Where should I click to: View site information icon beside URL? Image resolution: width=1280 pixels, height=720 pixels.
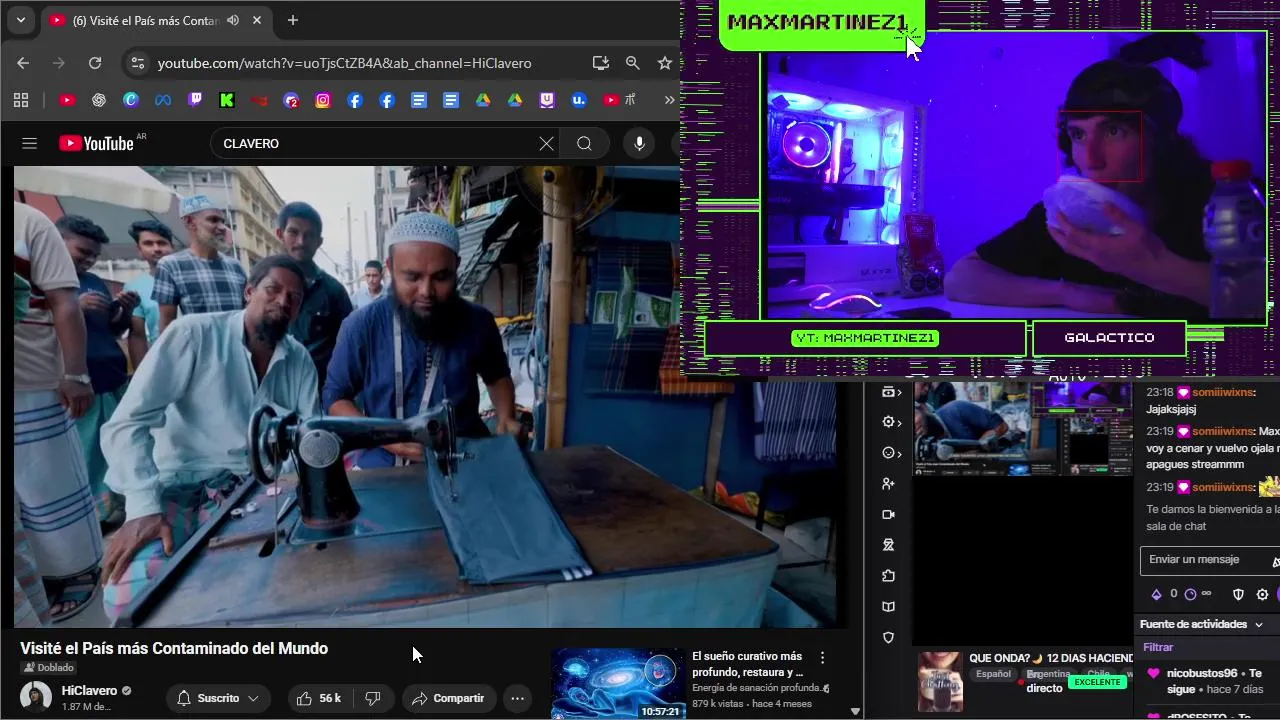point(138,63)
